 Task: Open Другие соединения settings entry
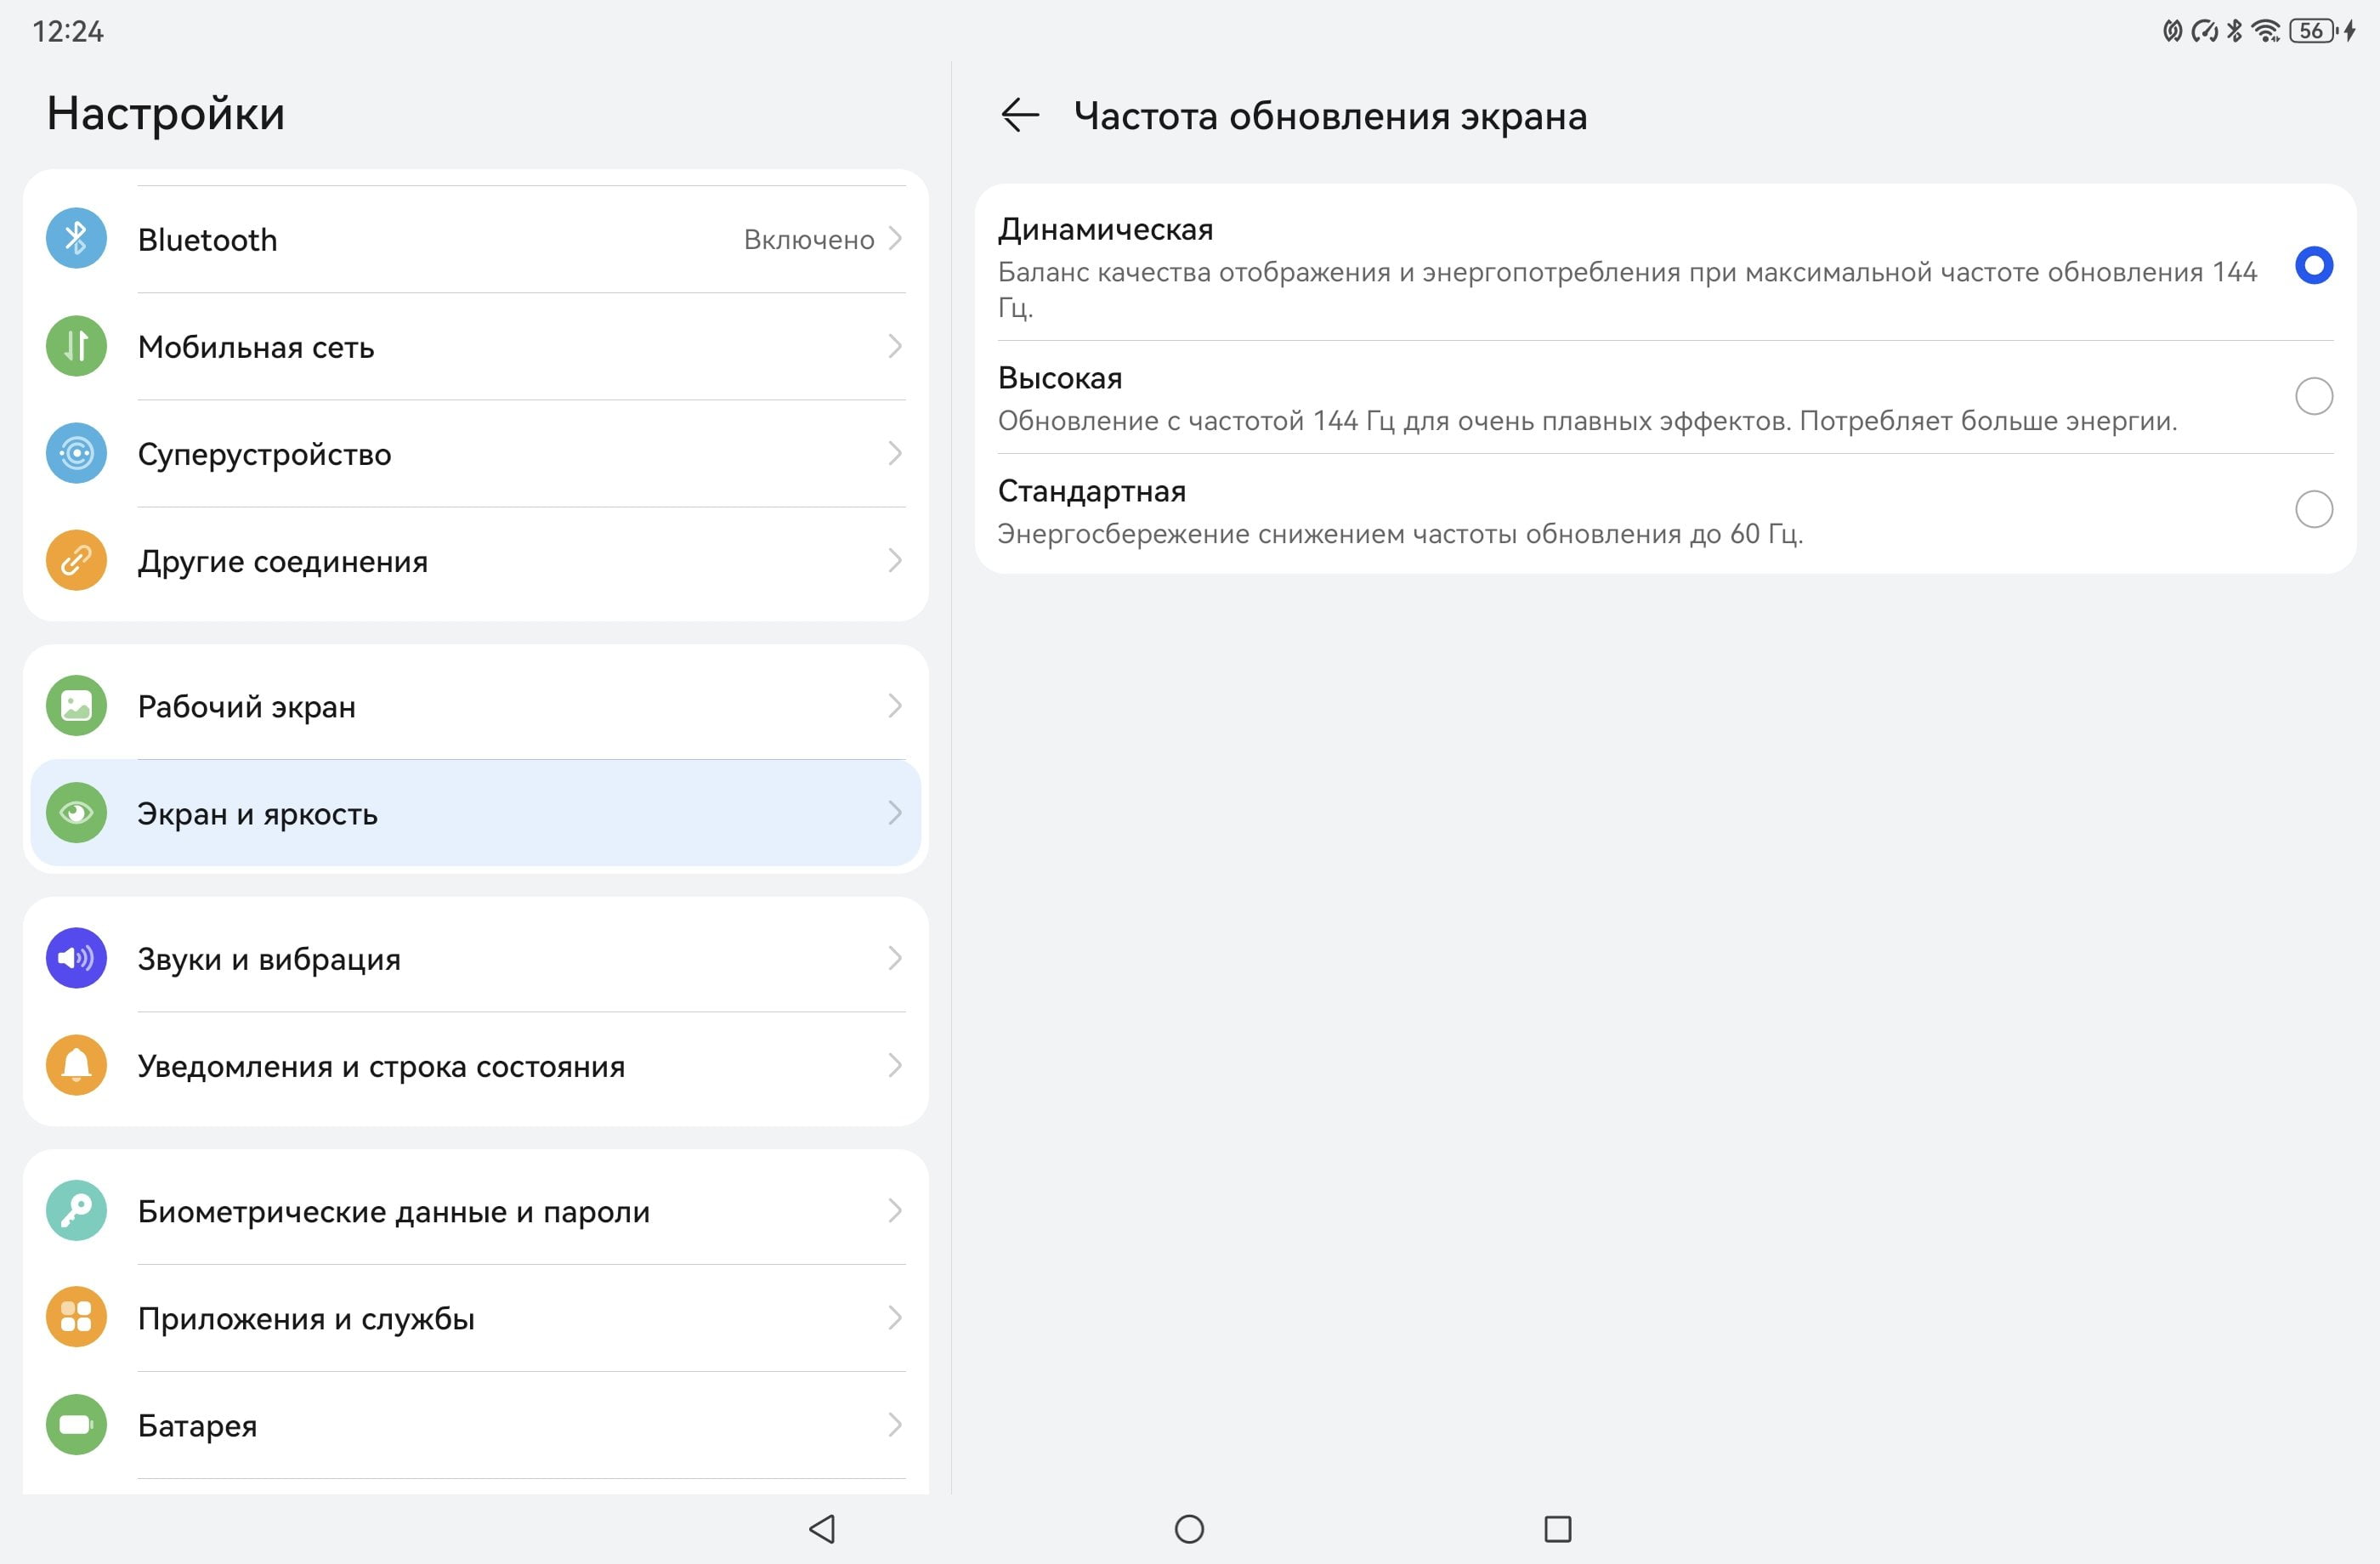476,560
